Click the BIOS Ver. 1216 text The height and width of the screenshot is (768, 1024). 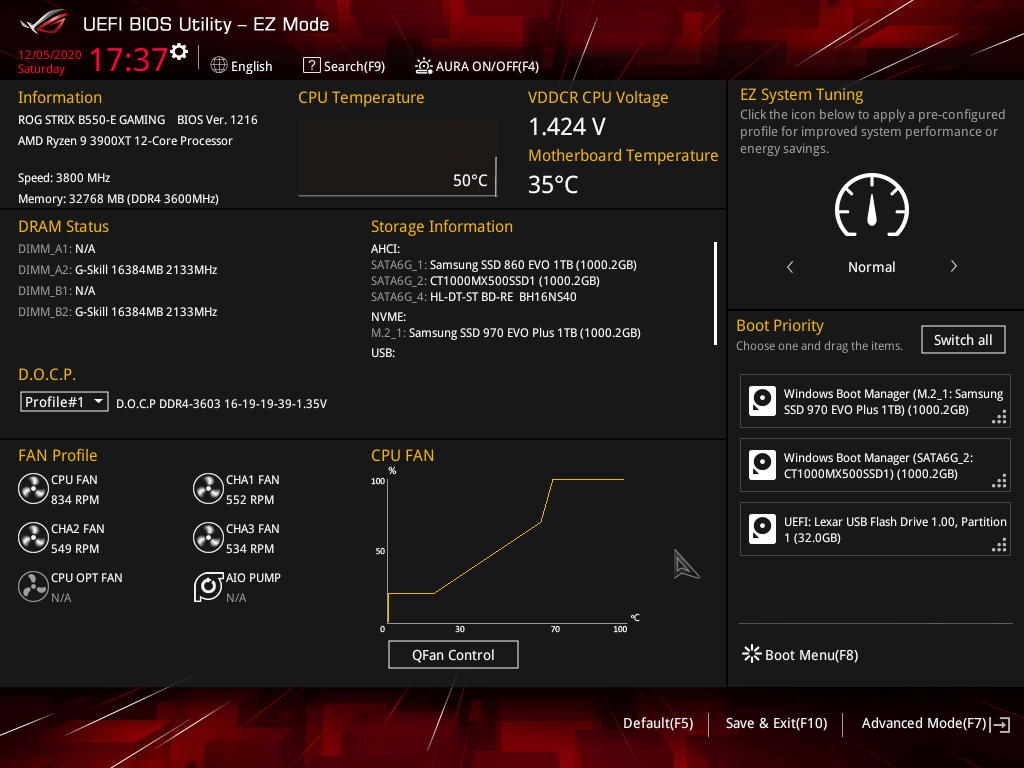coord(217,120)
